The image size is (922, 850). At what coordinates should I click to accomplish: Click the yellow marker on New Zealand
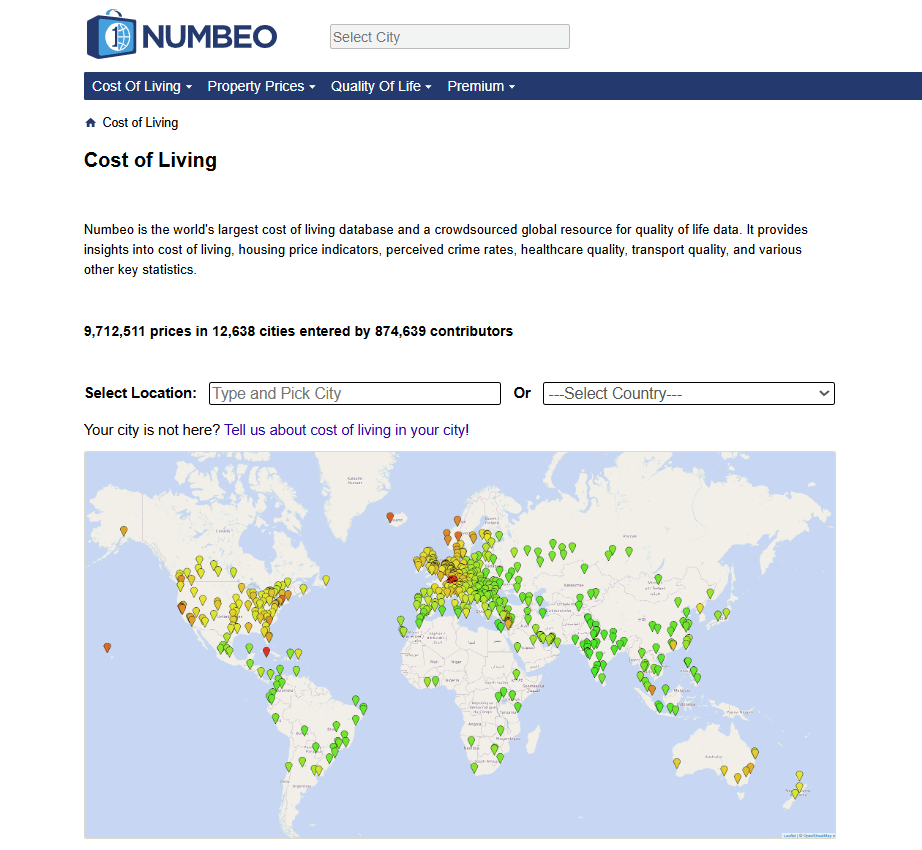[799, 775]
